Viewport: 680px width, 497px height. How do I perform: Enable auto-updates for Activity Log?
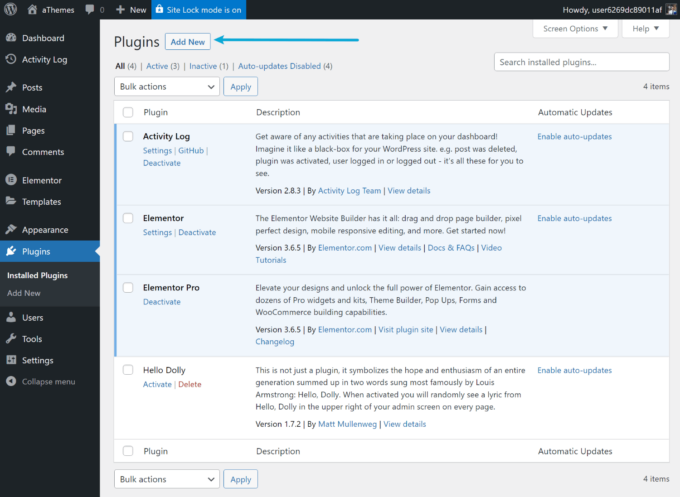click(575, 137)
